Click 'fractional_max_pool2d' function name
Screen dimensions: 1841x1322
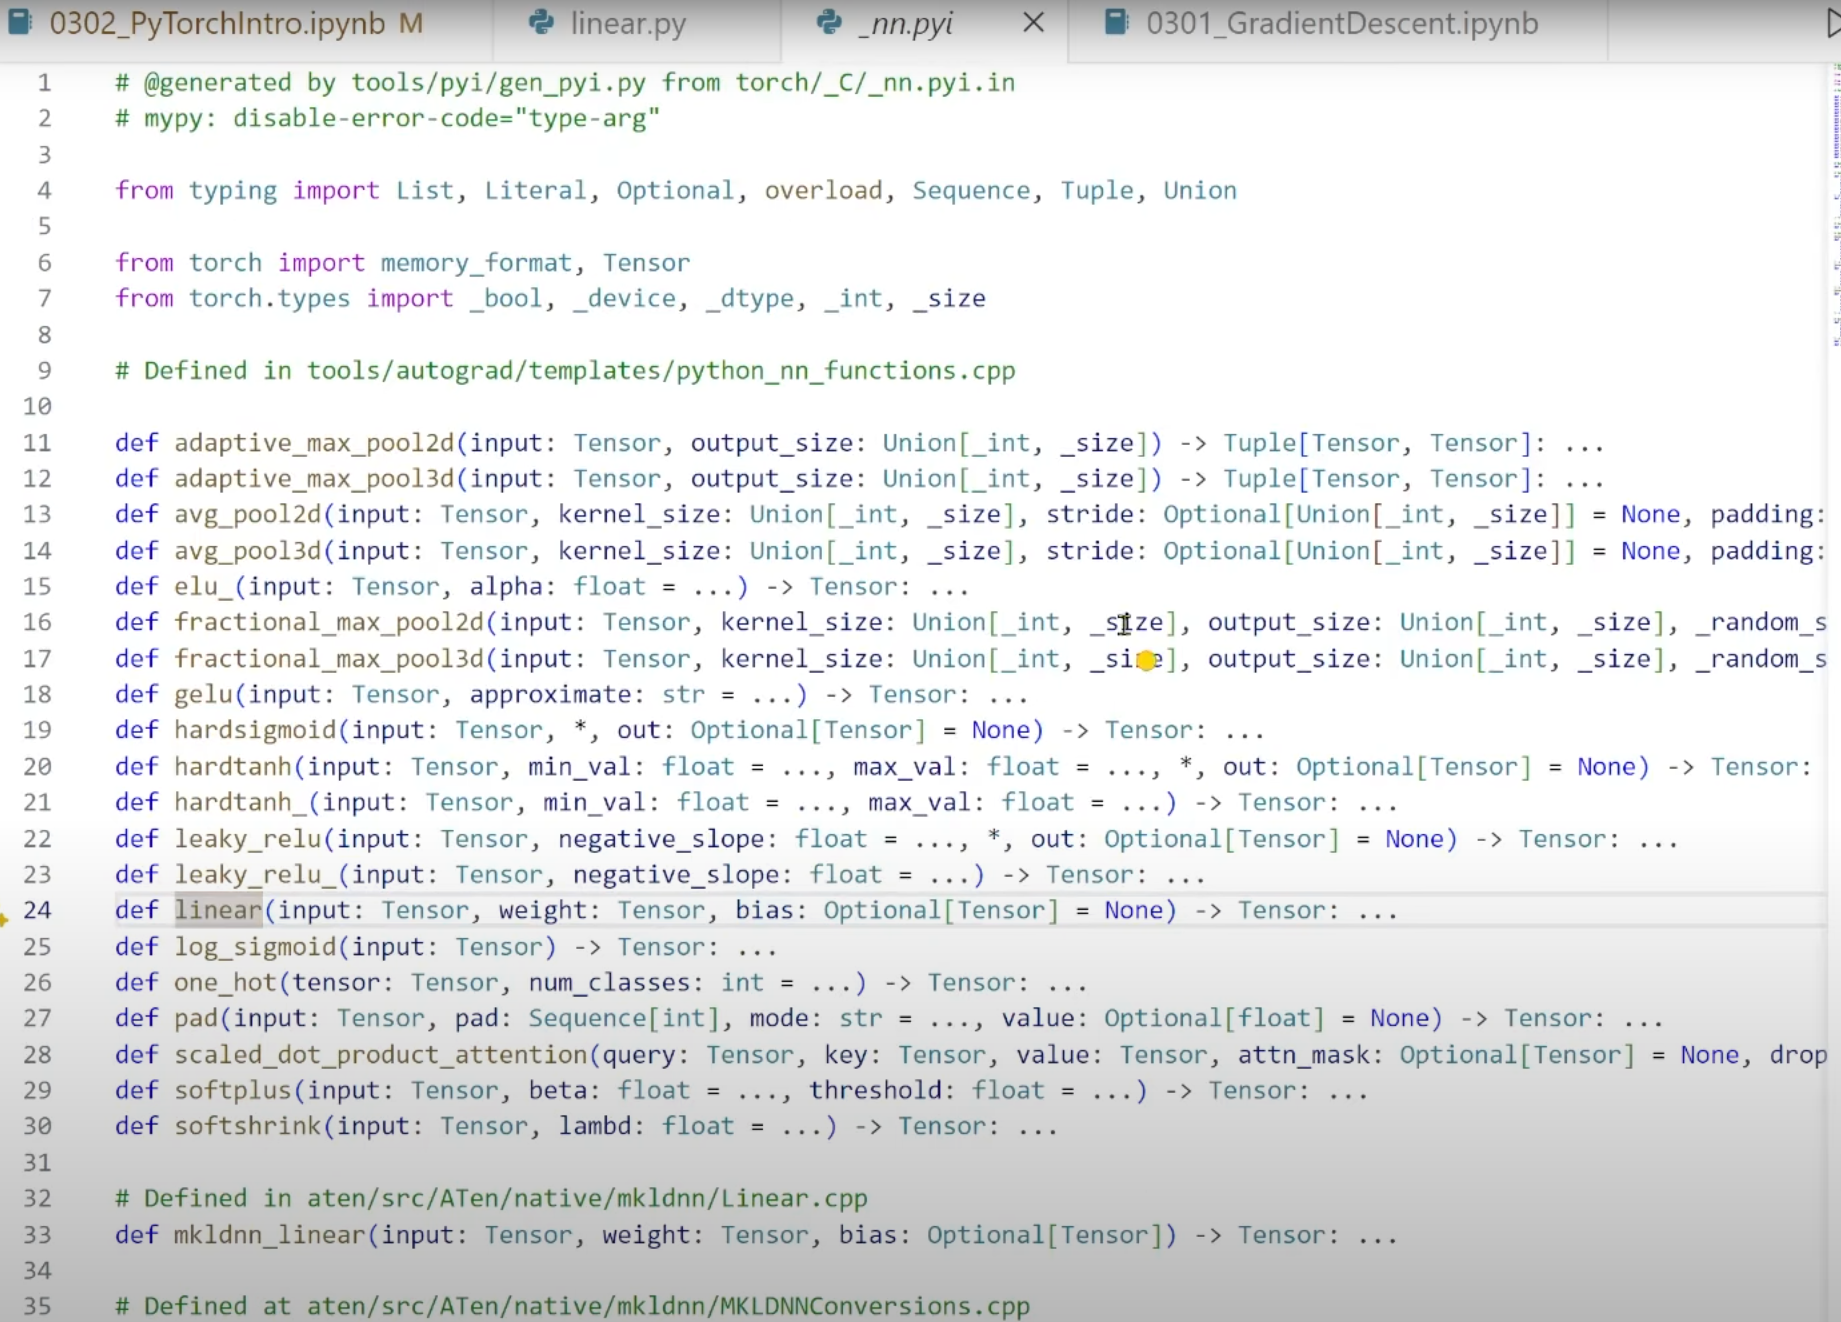click(x=329, y=623)
